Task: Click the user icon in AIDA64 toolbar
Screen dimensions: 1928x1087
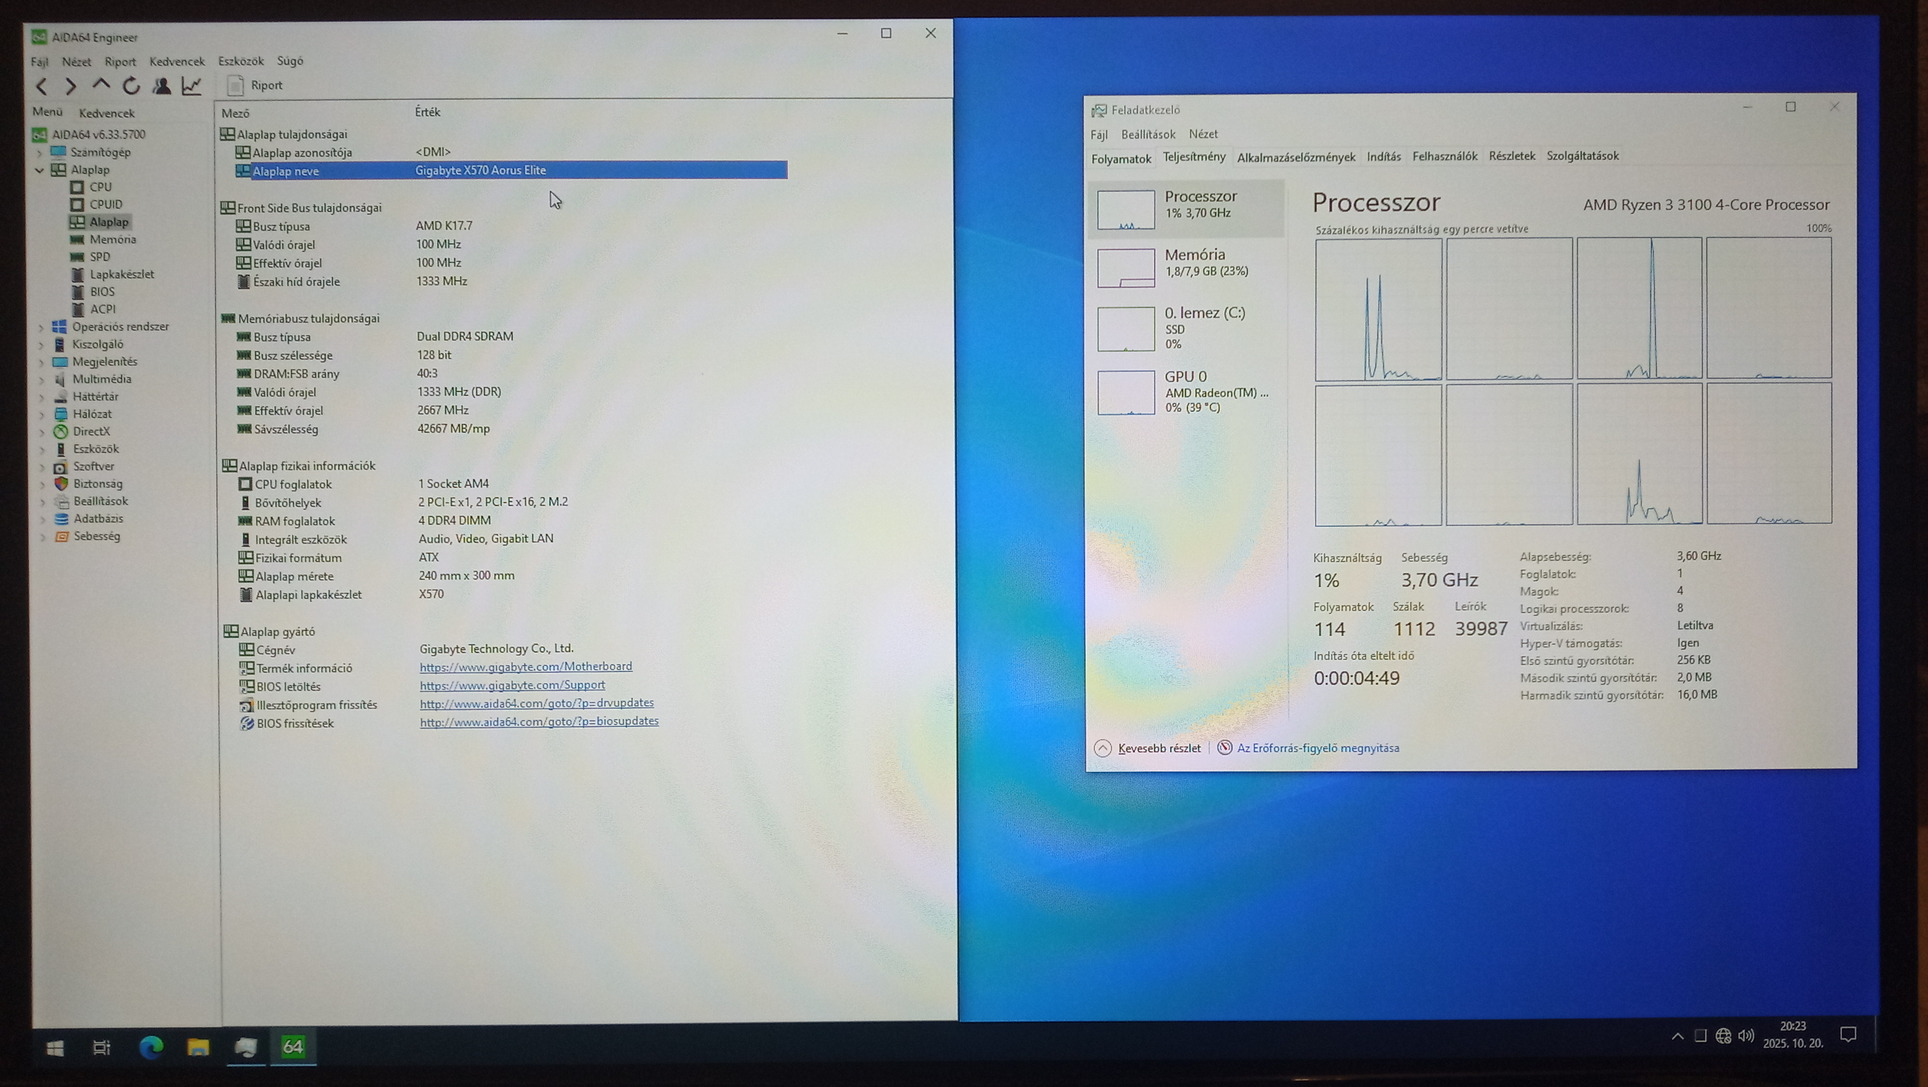Action: pos(161,86)
